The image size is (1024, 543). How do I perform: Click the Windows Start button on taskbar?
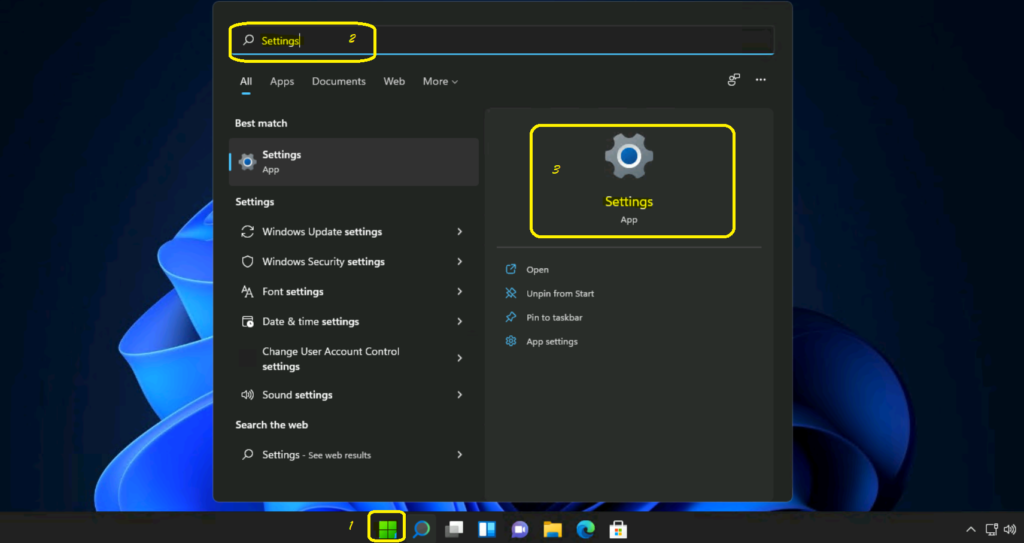(x=387, y=529)
